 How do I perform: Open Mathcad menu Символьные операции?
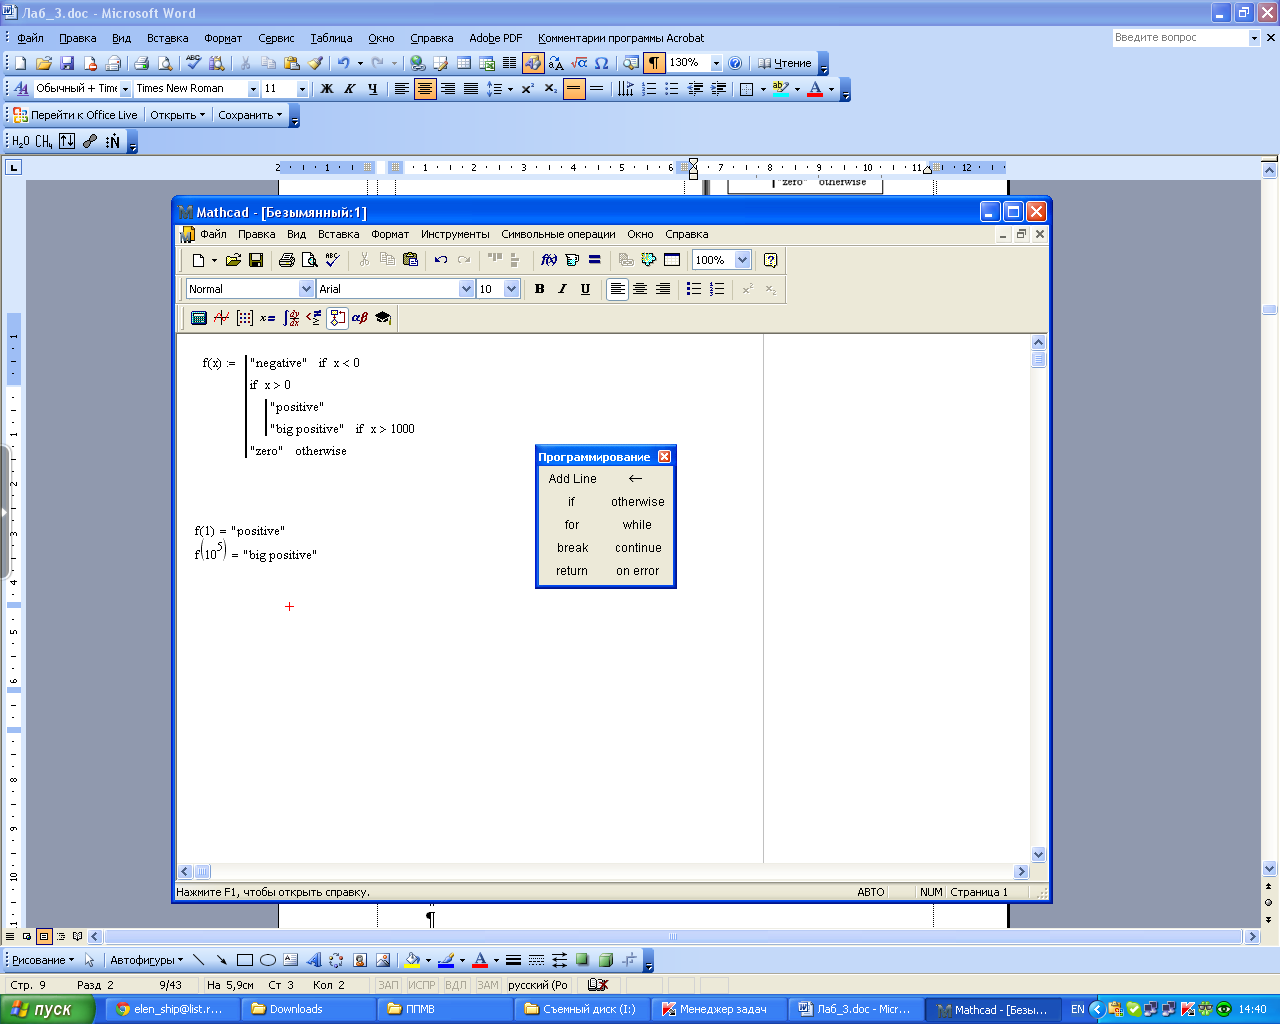click(558, 234)
